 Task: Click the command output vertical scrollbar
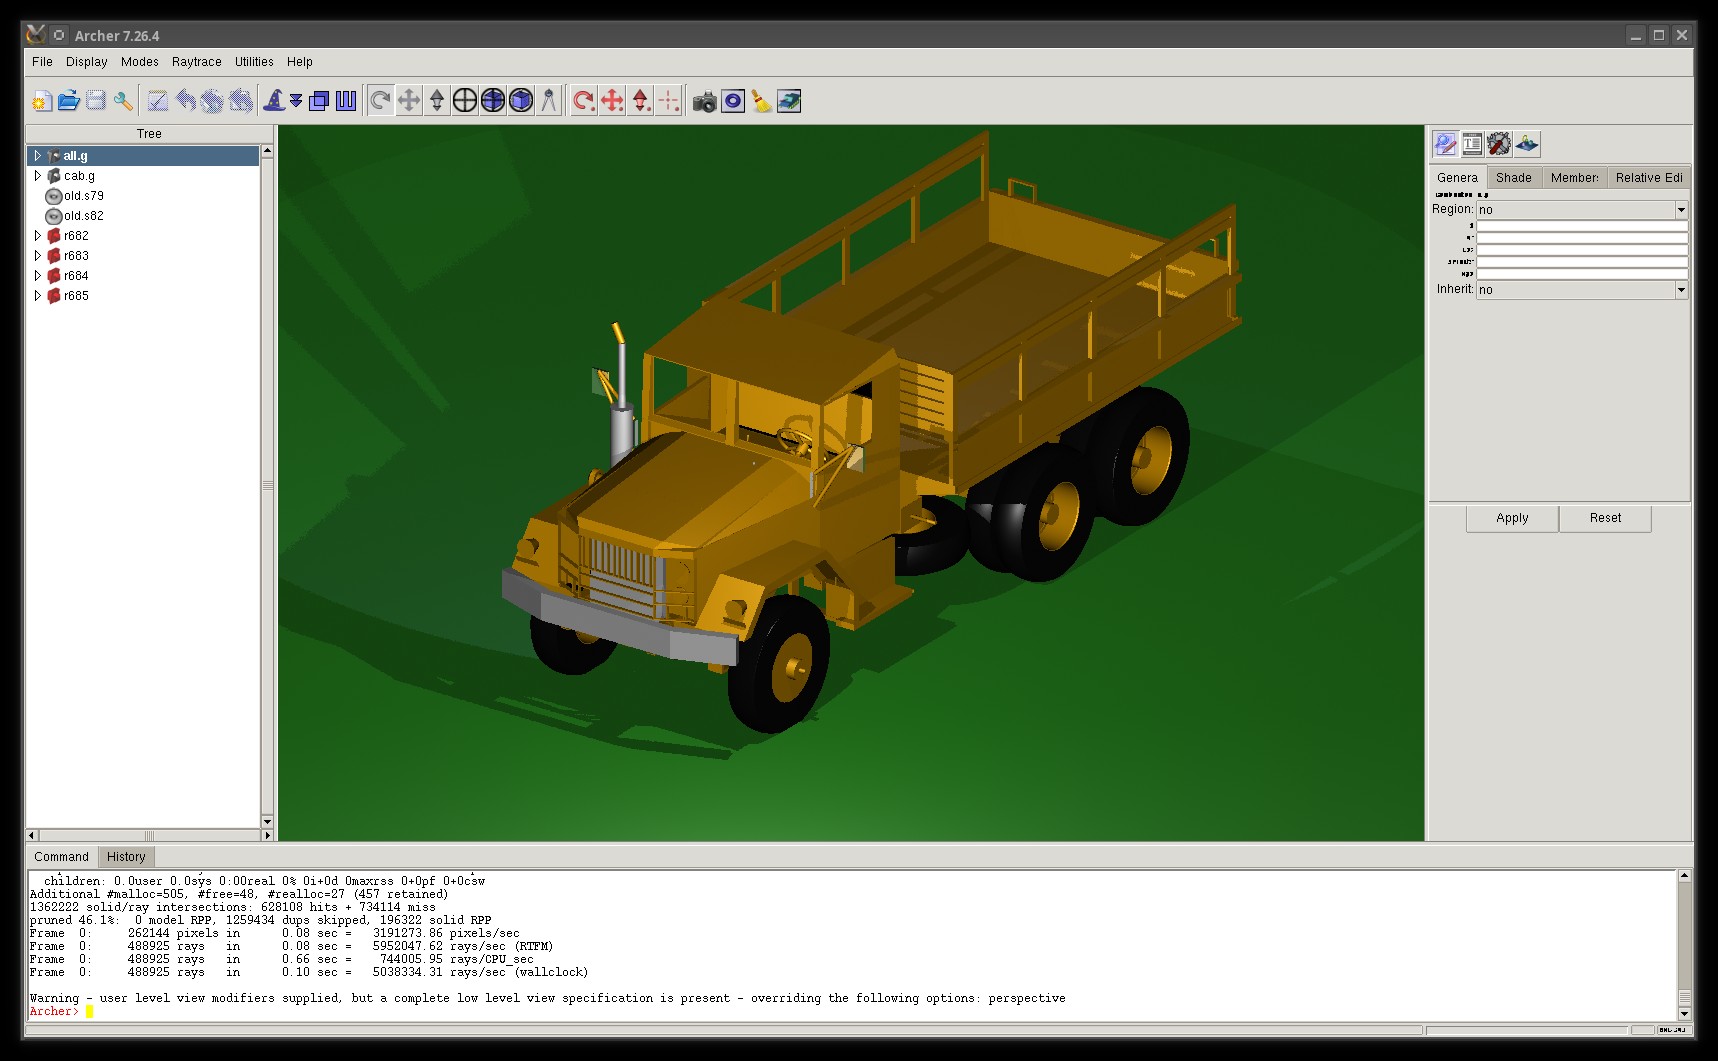1684,940
